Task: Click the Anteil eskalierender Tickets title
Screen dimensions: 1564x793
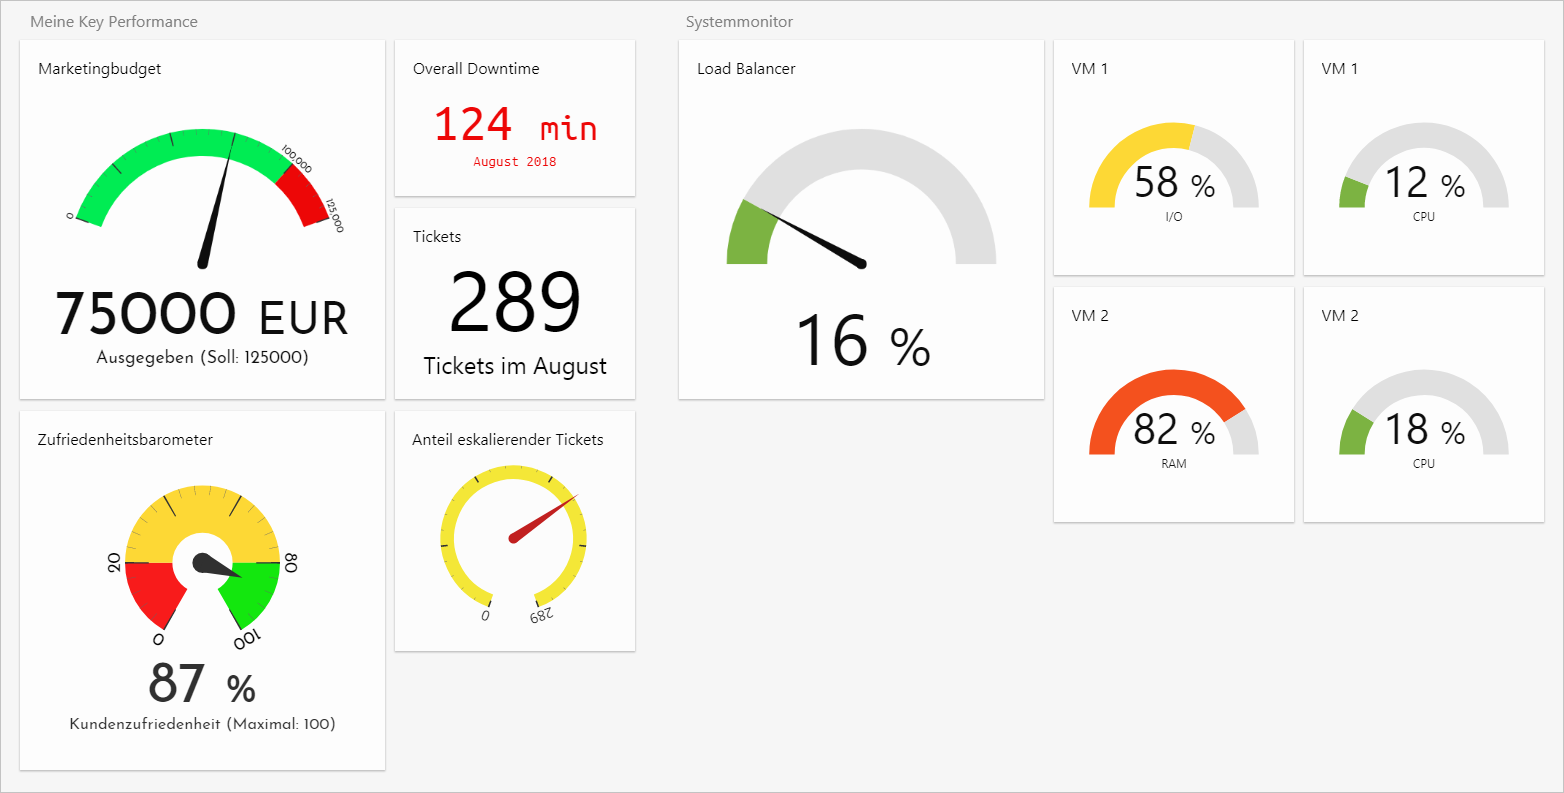Action: pyautogui.click(x=508, y=440)
